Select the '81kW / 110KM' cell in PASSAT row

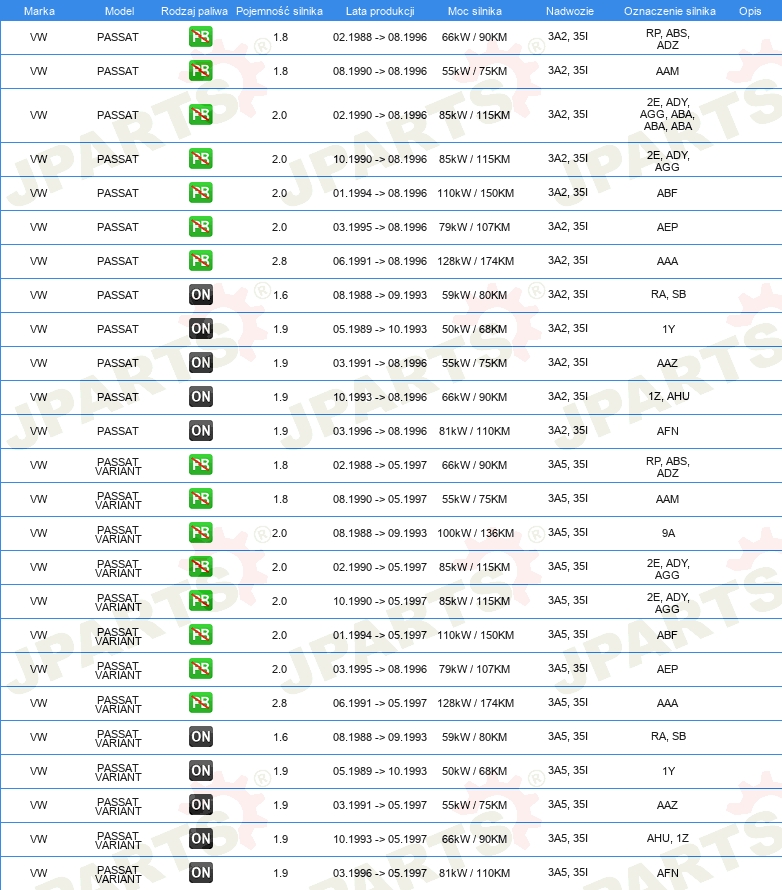[x=474, y=431]
